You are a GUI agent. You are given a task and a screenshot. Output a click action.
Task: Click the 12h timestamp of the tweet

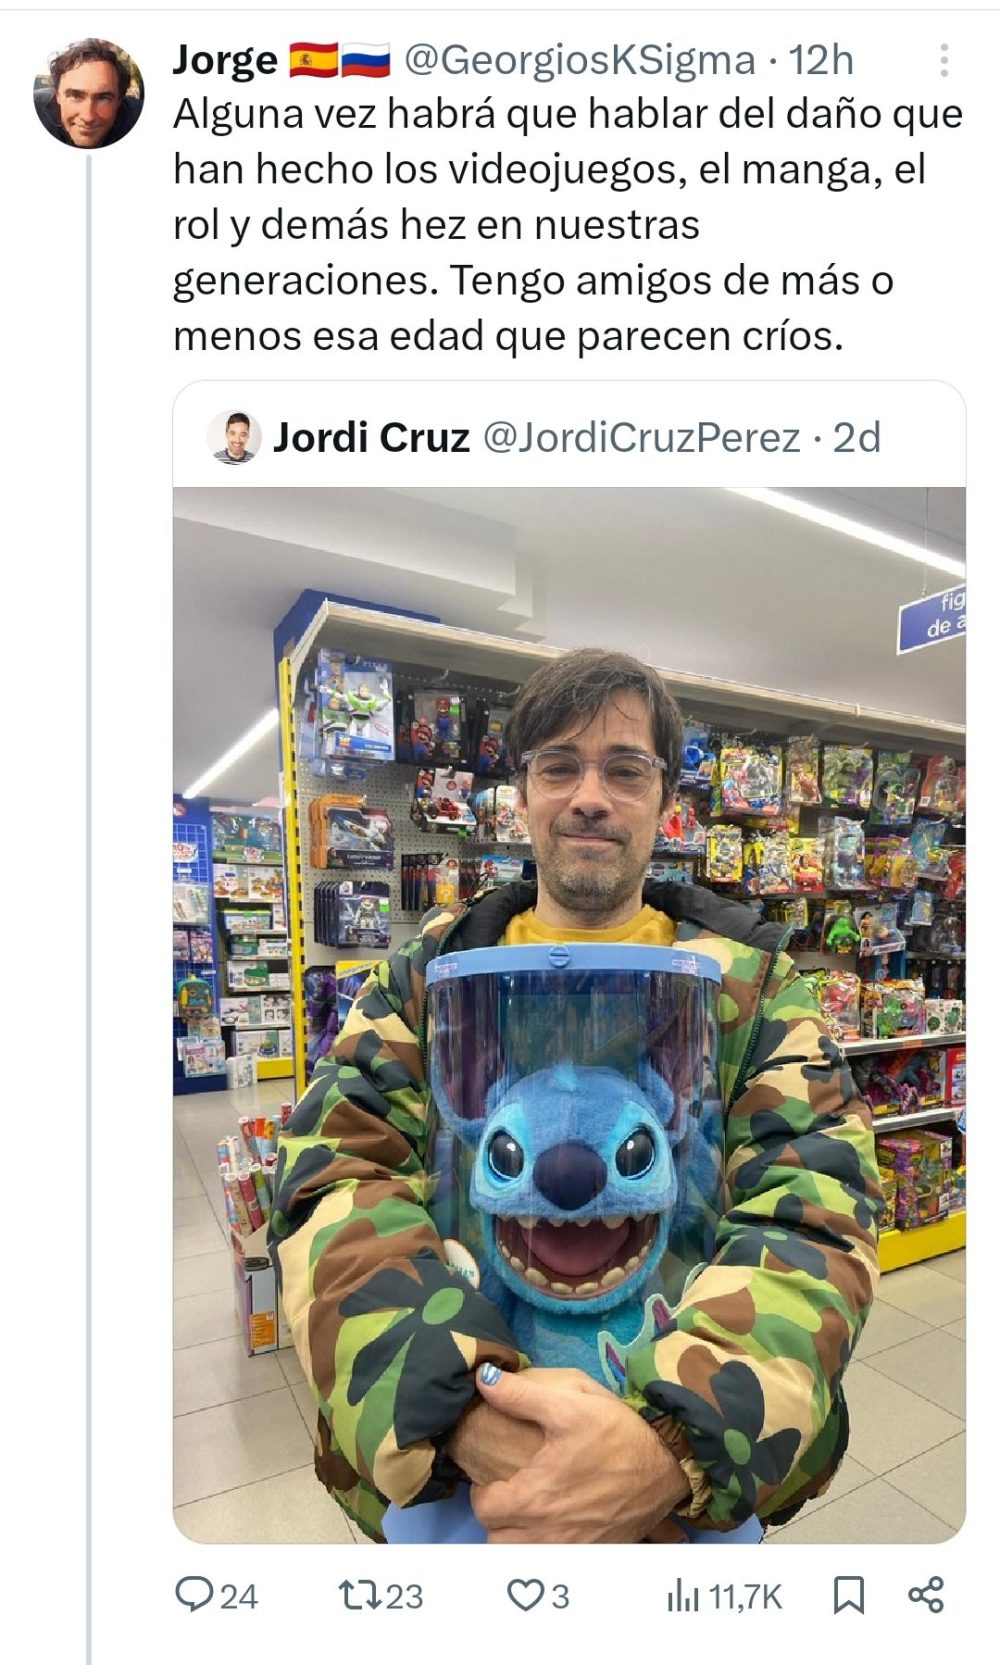click(x=821, y=61)
